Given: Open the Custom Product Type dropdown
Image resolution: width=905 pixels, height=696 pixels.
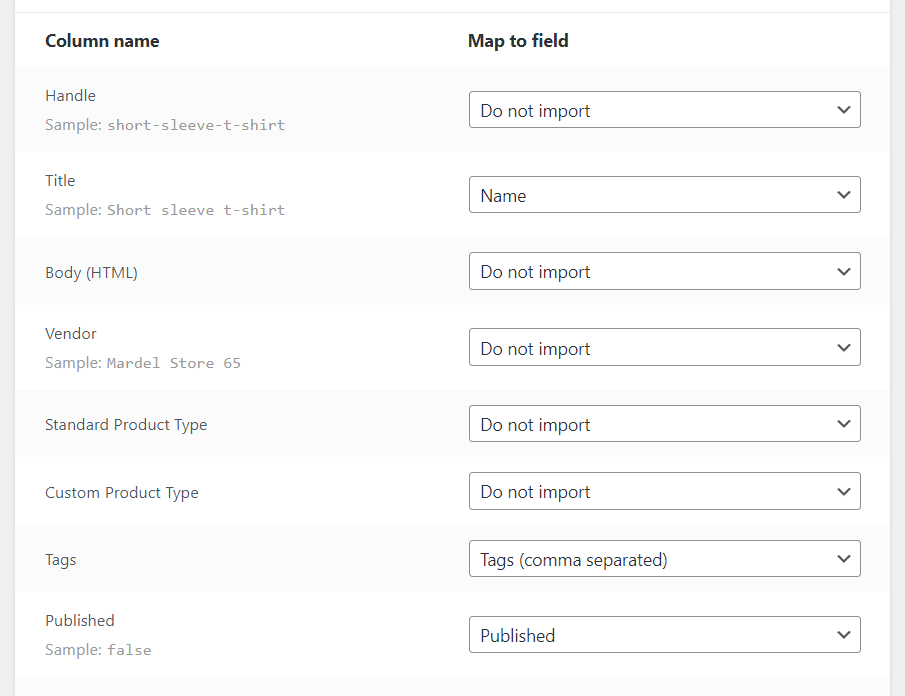Looking at the screenshot, I should pos(665,491).
